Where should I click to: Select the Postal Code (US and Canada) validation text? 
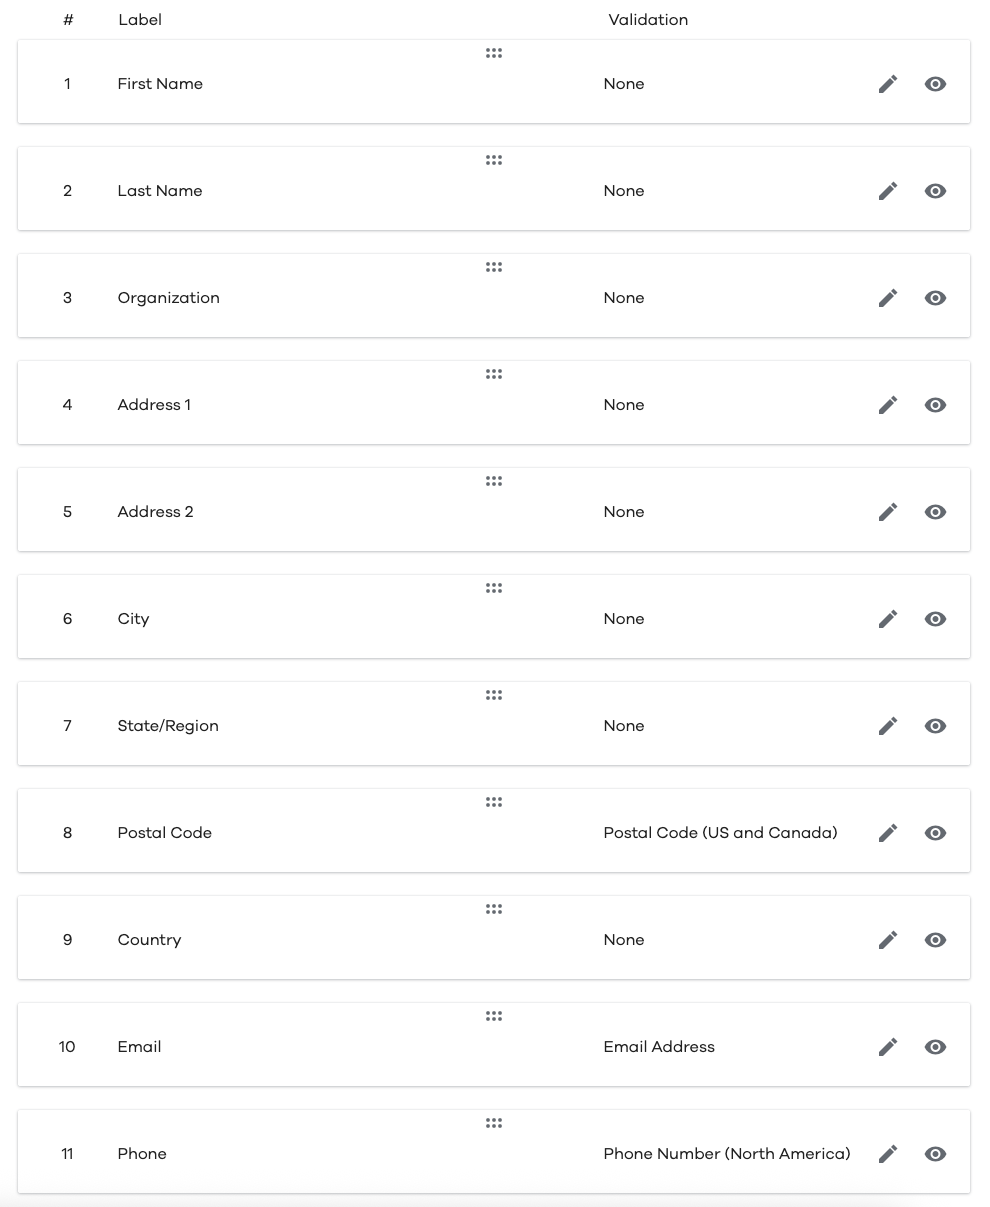721,833
